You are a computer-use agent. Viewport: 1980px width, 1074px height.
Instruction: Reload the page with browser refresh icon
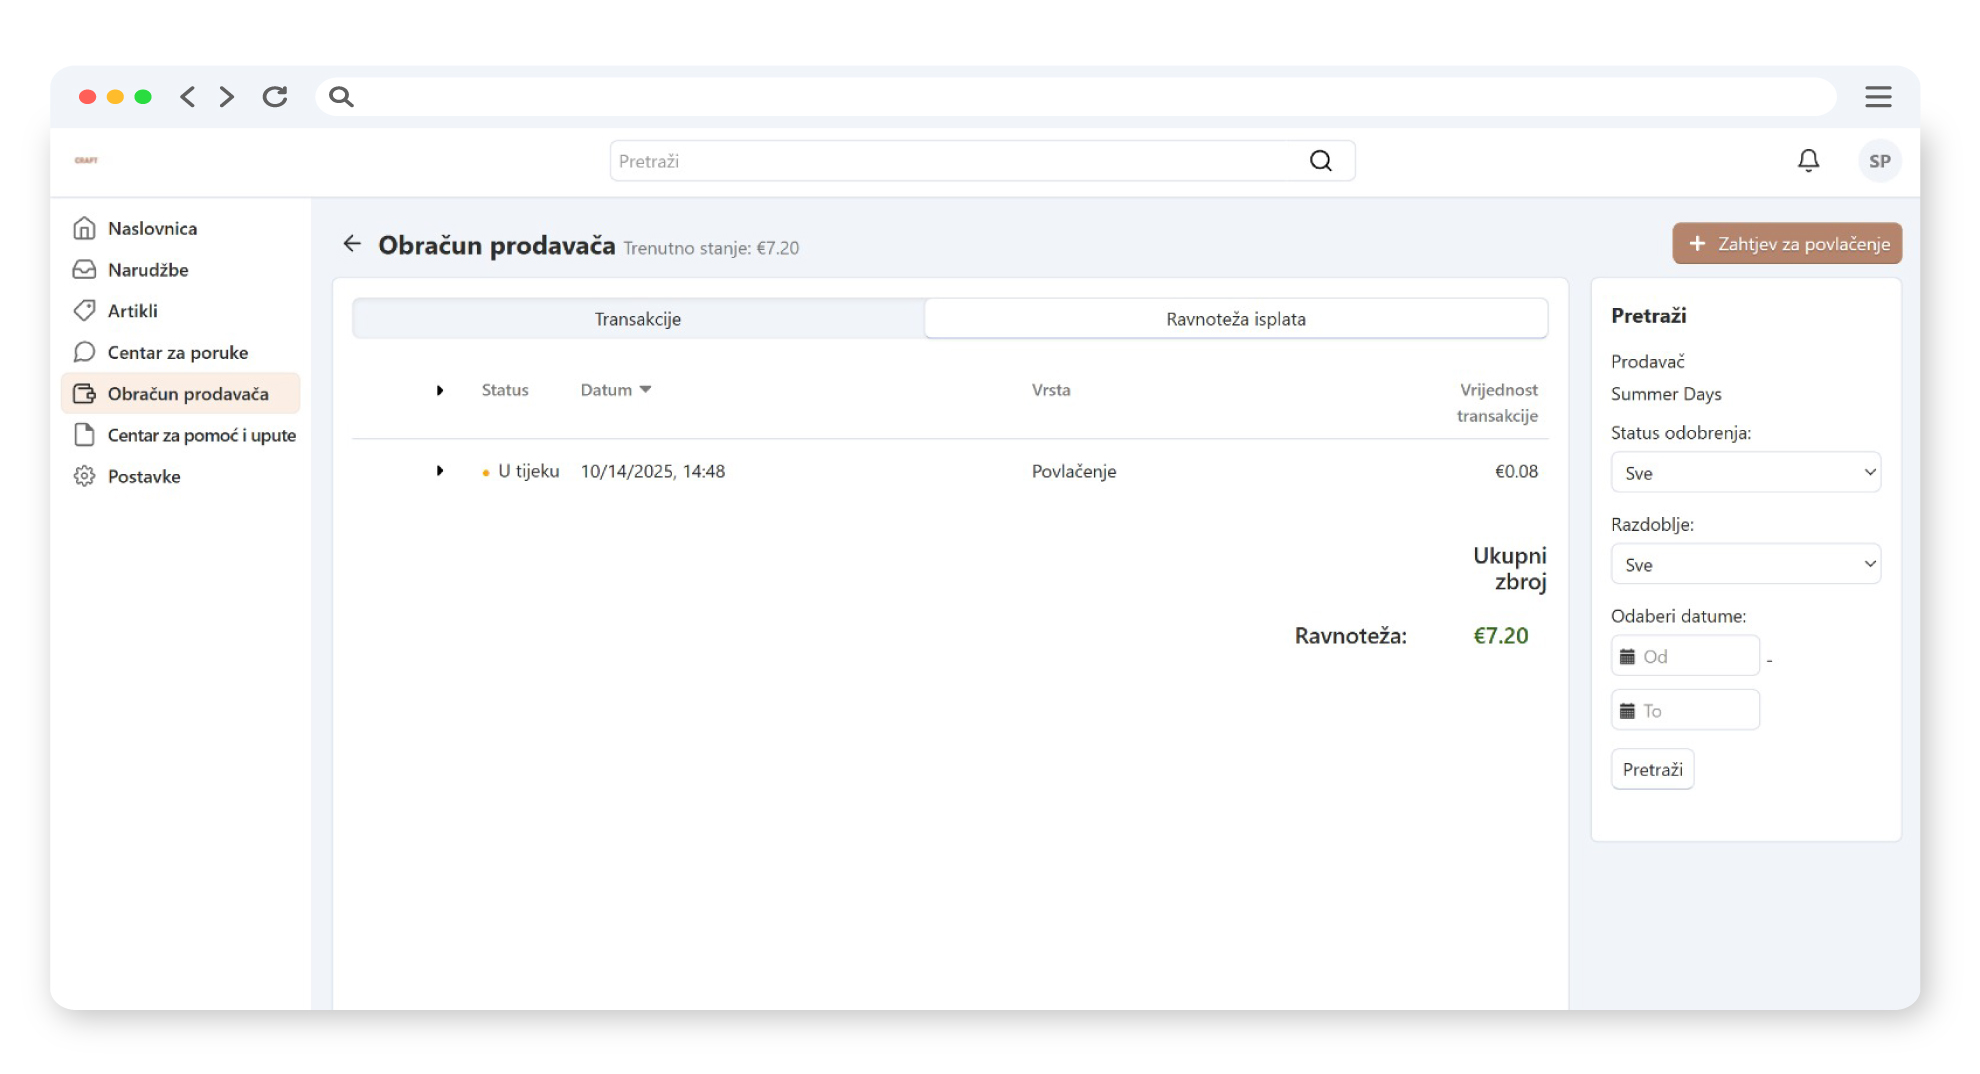275,97
